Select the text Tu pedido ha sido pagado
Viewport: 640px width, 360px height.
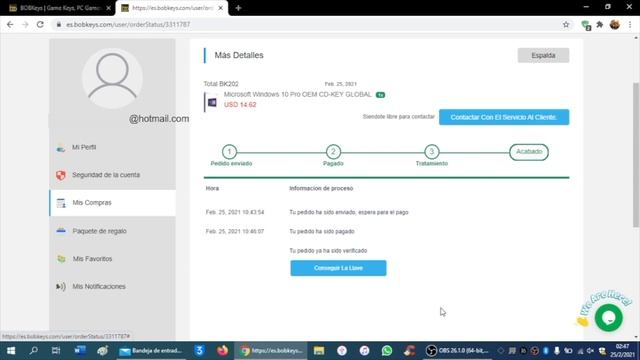pyautogui.click(x=322, y=231)
